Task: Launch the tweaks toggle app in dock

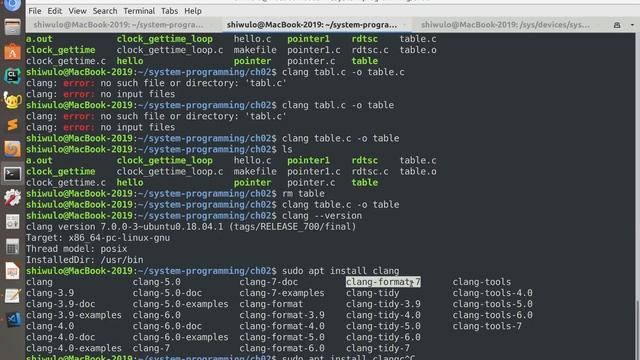Action: [x=12, y=222]
